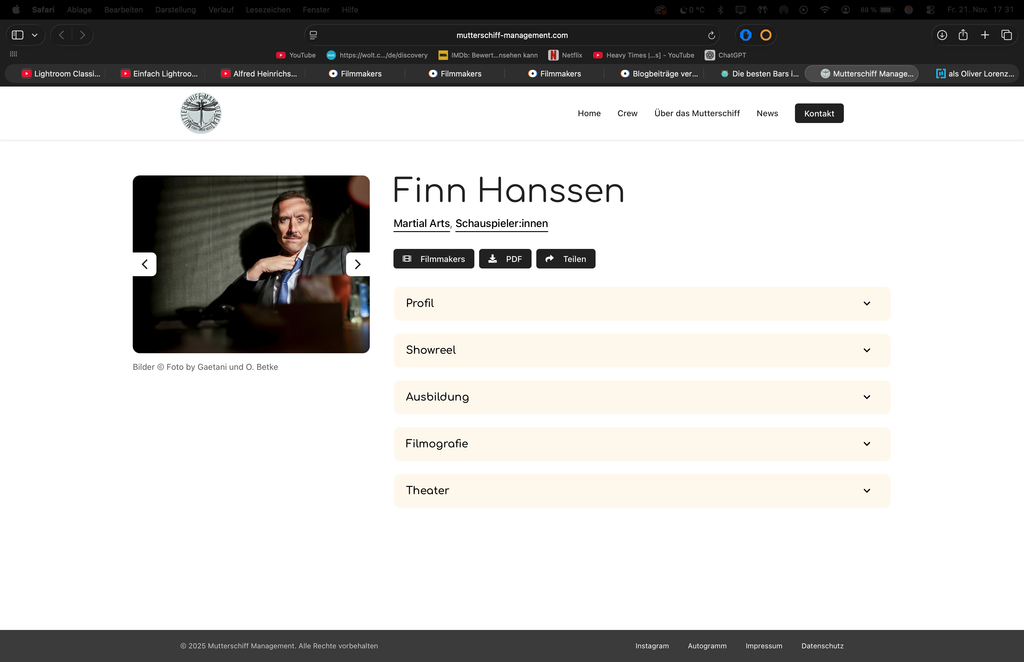Open the Crew navigation item

tap(627, 113)
